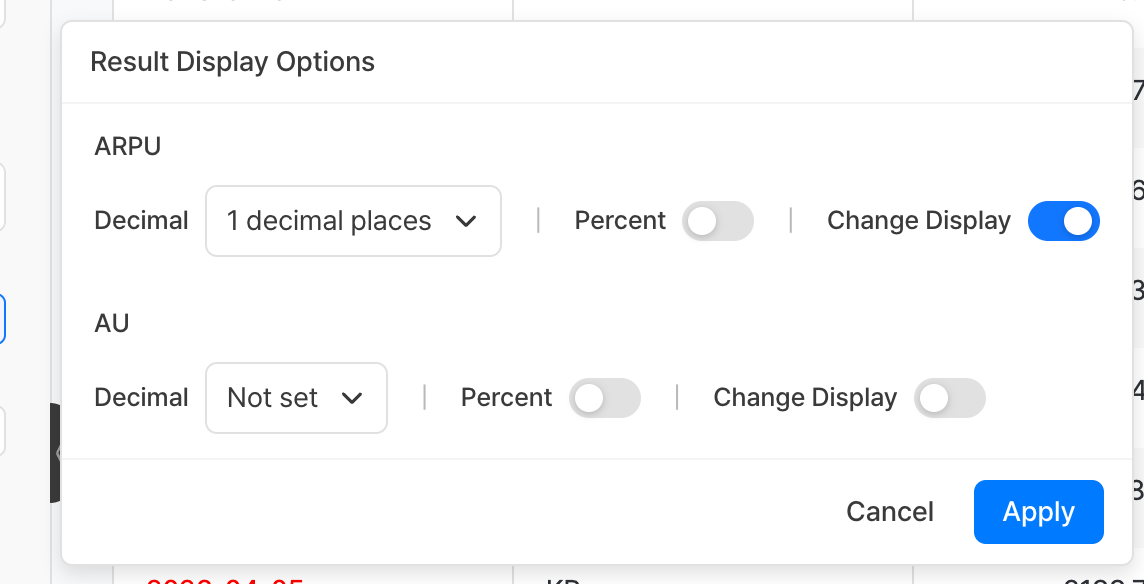Click the Change Display label under ARPU
The width and height of the screenshot is (1144, 584).
tap(918, 221)
